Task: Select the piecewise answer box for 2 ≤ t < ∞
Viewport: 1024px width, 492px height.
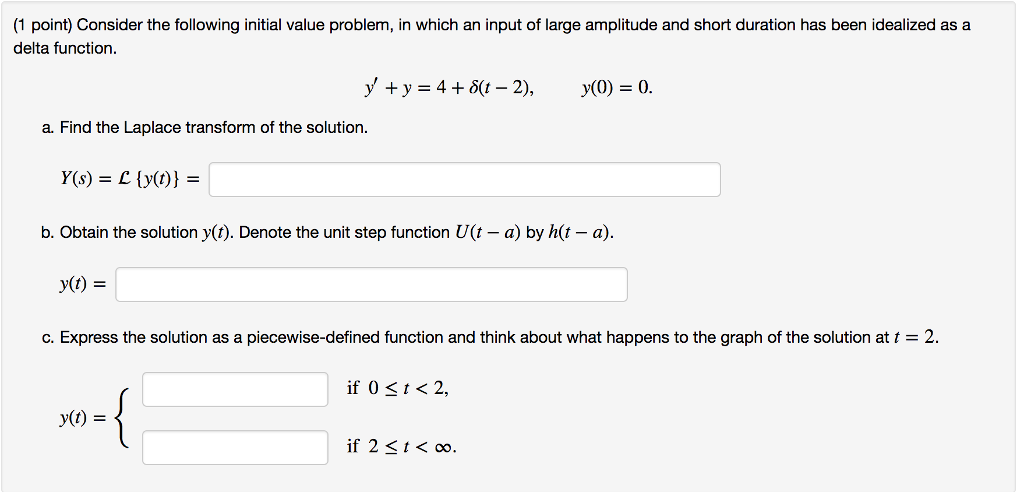Action: pyautogui.click(x=235, y=447)
